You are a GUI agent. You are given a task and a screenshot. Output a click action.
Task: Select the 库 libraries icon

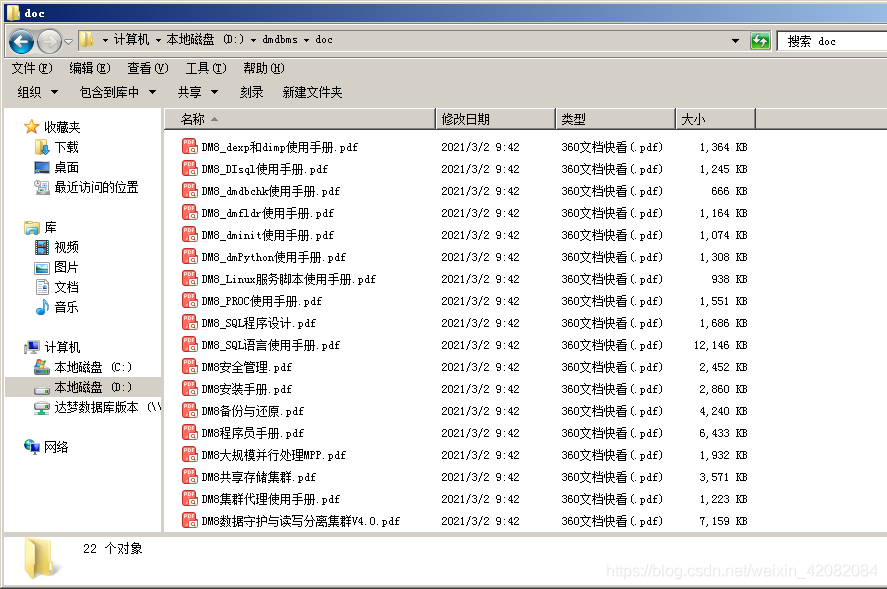tap(32, 227)
